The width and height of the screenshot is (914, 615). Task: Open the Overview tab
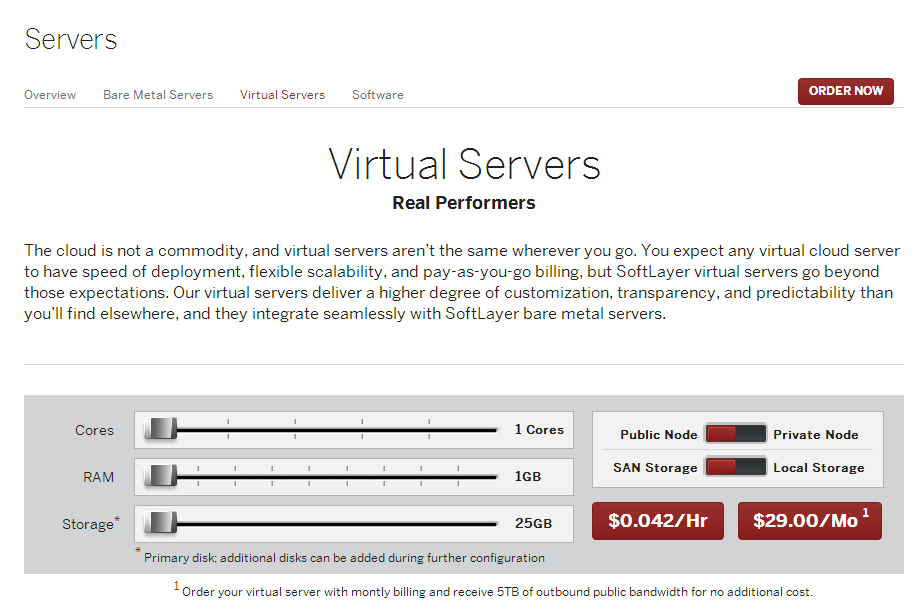(x=50, y=95)
